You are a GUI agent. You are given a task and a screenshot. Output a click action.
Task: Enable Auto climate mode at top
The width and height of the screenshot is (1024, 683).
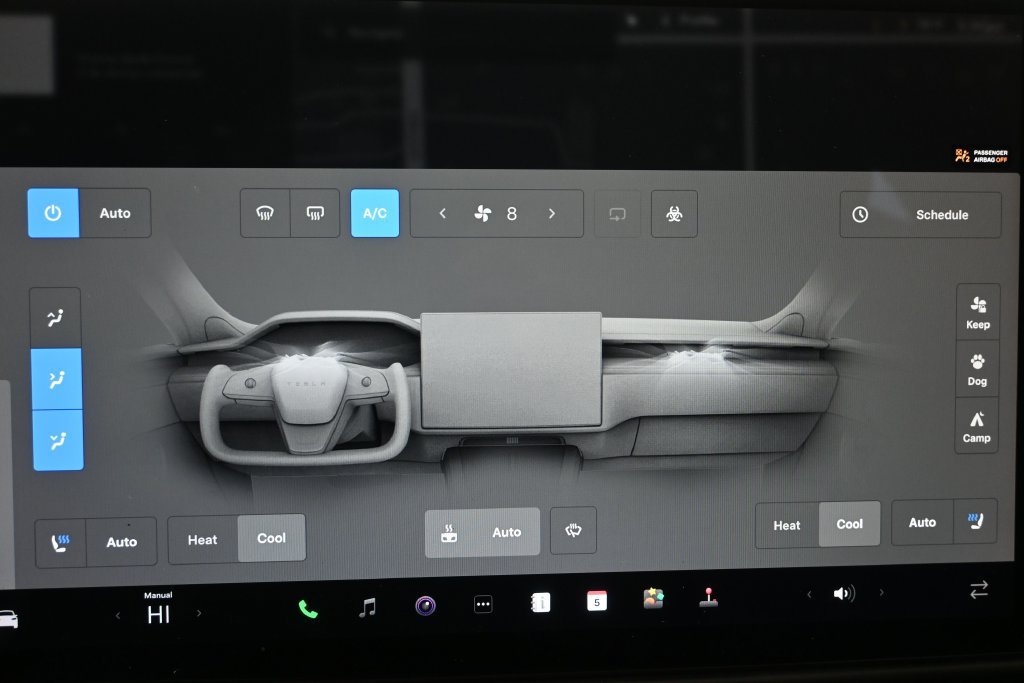[115, 213]
